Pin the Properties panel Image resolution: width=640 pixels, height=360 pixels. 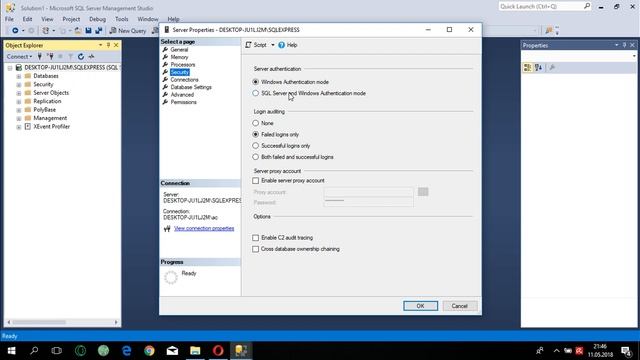pyautogui.click(x=624, y=45)
